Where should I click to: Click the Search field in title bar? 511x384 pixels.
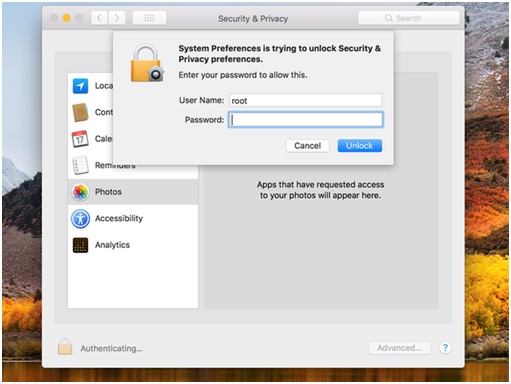[409, 18]
